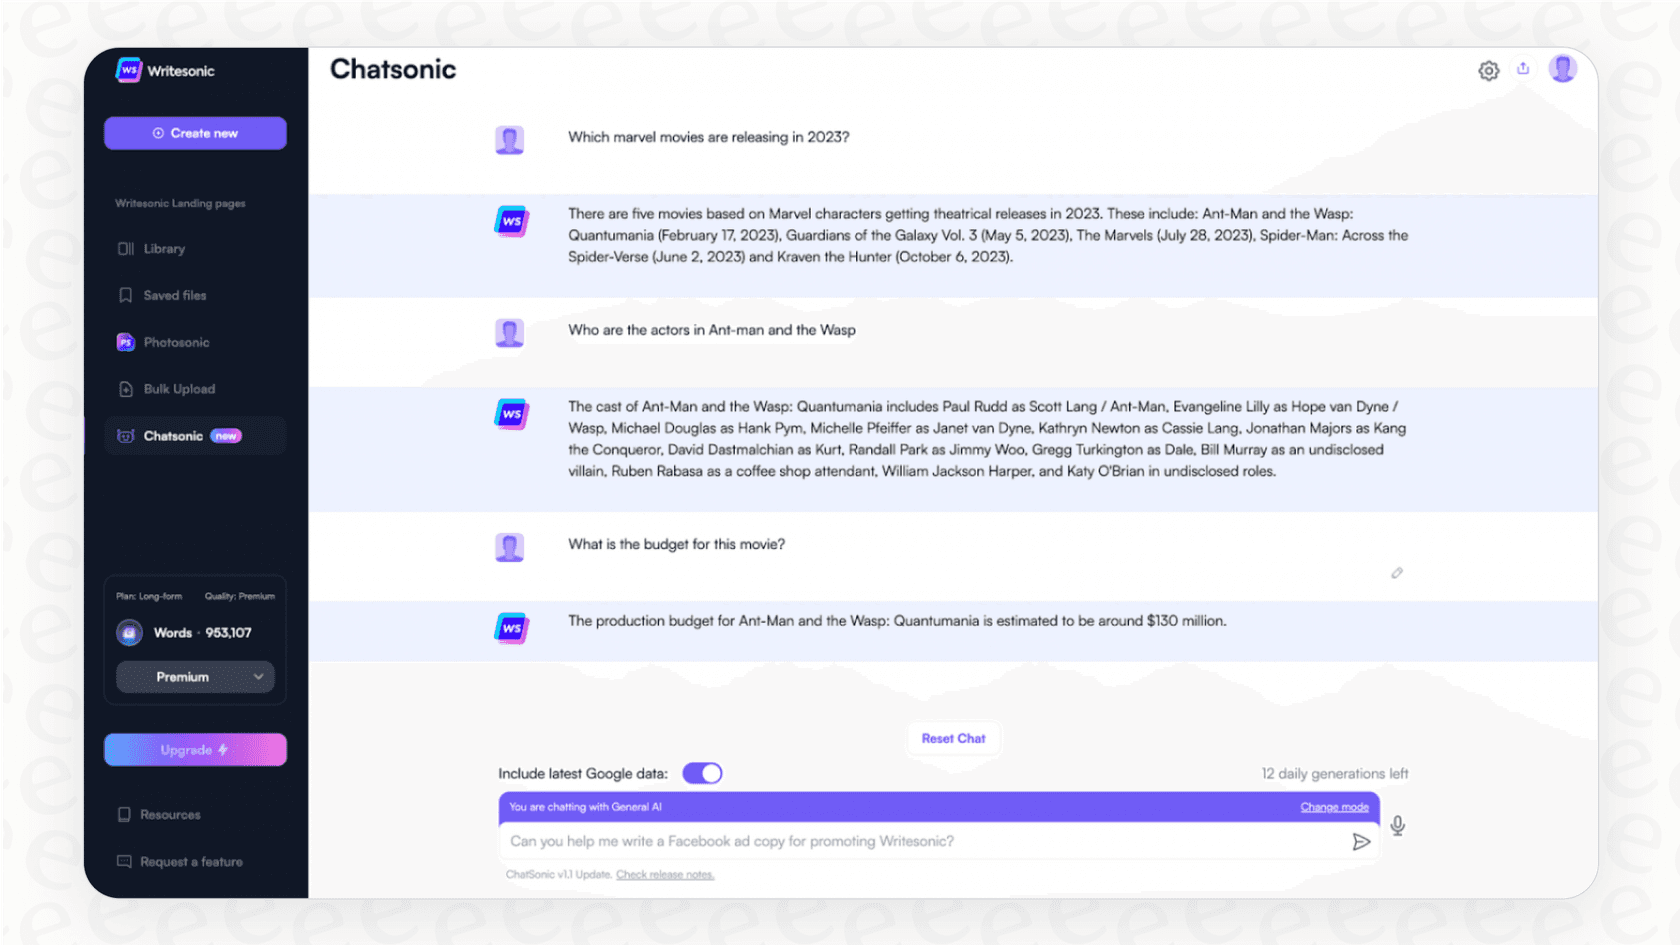Screen dimensions: 1680x945
Task: Click the settings gear icon
Action: tap(1488, 70)
